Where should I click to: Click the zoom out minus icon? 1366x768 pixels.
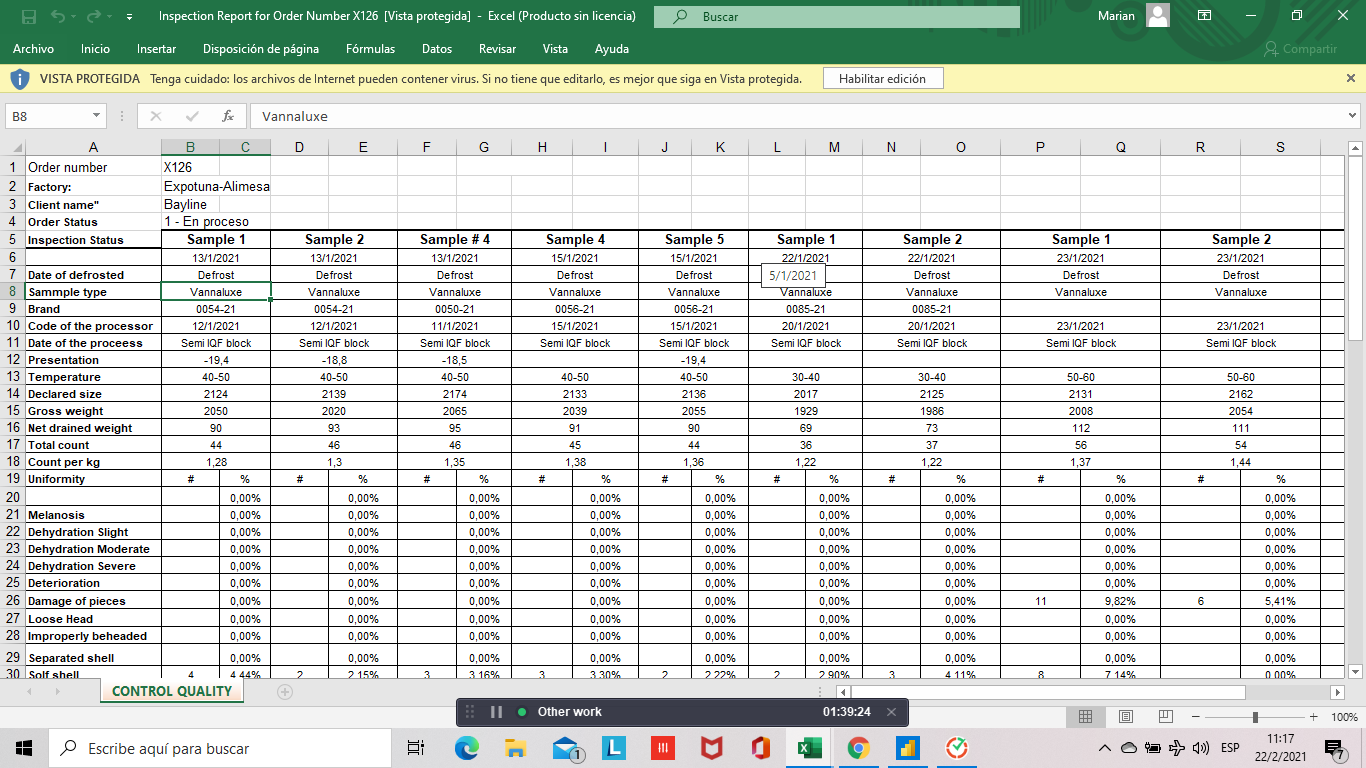coord(1197,717)
